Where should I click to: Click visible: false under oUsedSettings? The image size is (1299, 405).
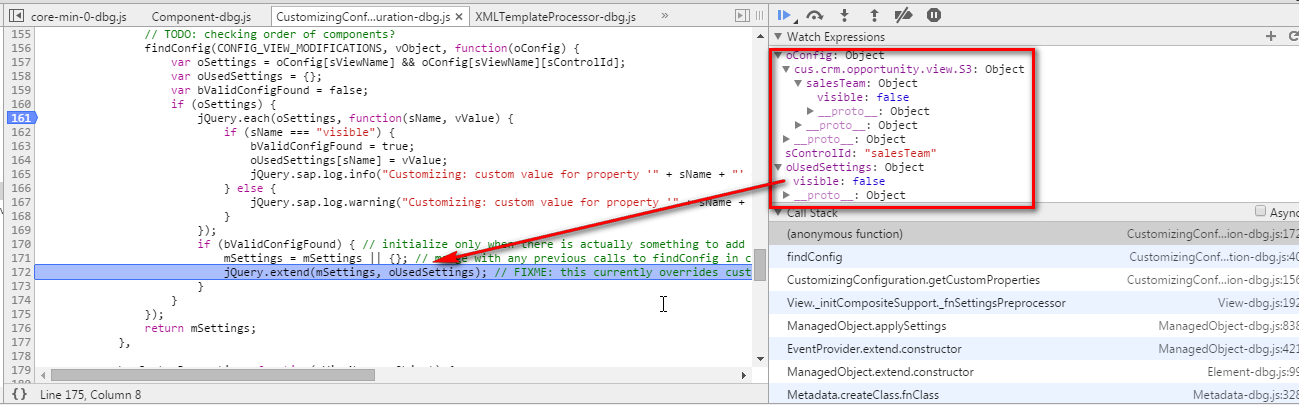coord(838,181)
